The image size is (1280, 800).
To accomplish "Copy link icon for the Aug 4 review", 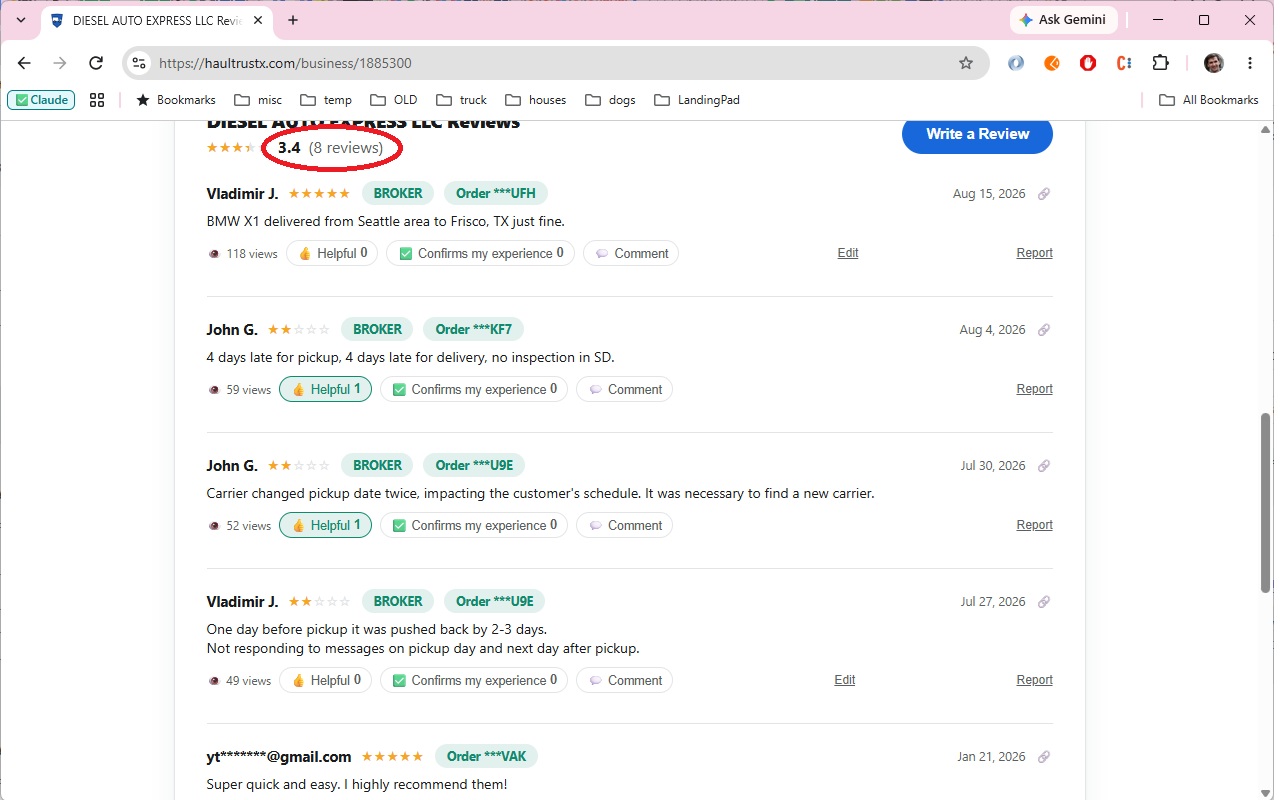I will pos(1044,330).
